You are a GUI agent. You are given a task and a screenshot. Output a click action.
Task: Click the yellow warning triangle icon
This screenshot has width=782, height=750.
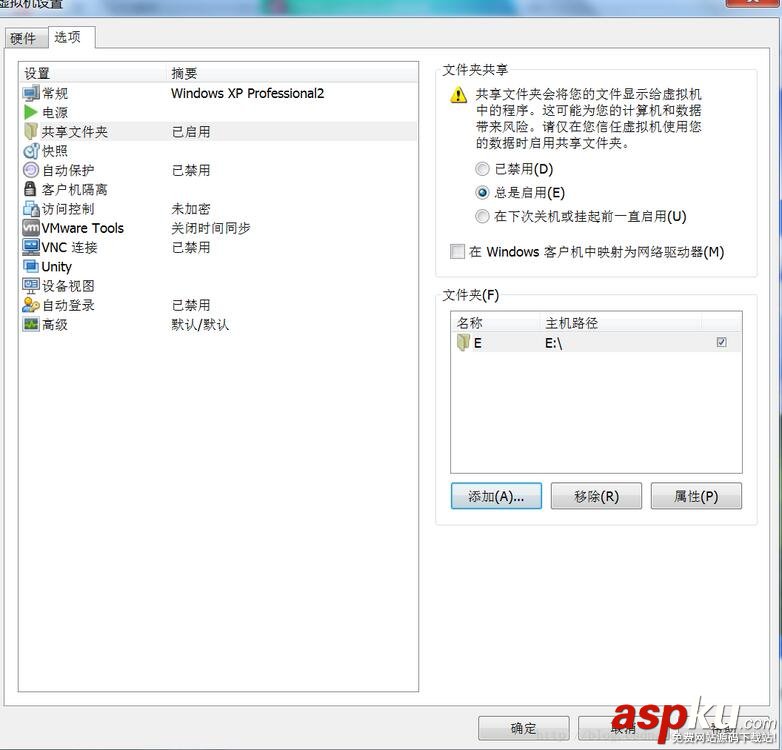pos(458,95)
